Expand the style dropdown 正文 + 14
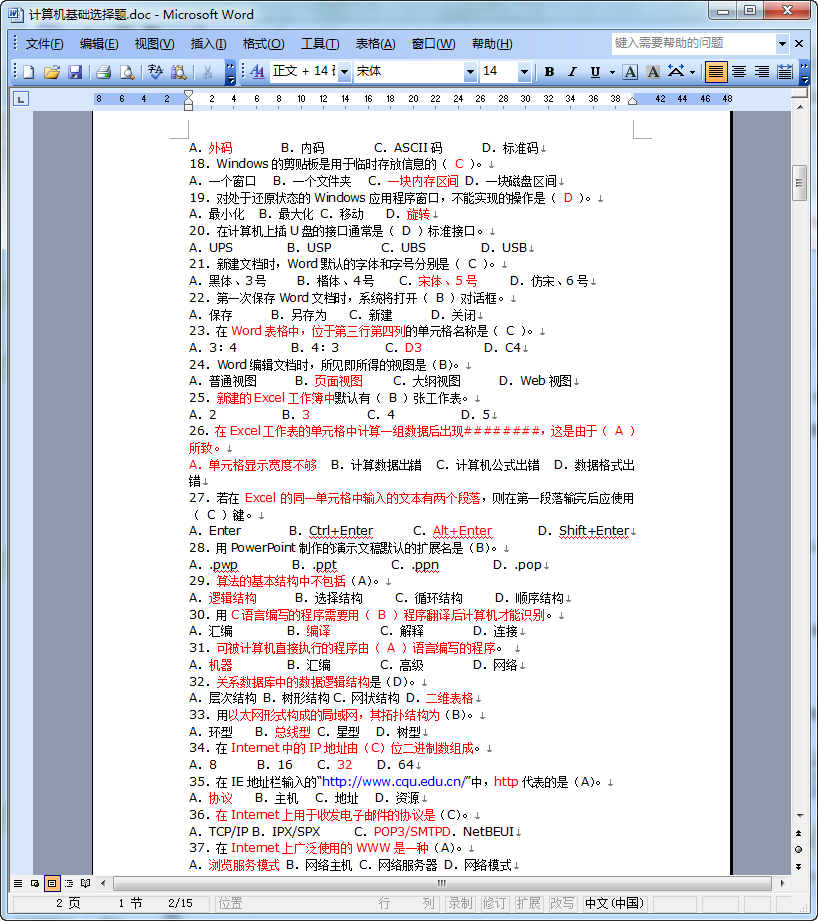 click(x=345, y=72)
